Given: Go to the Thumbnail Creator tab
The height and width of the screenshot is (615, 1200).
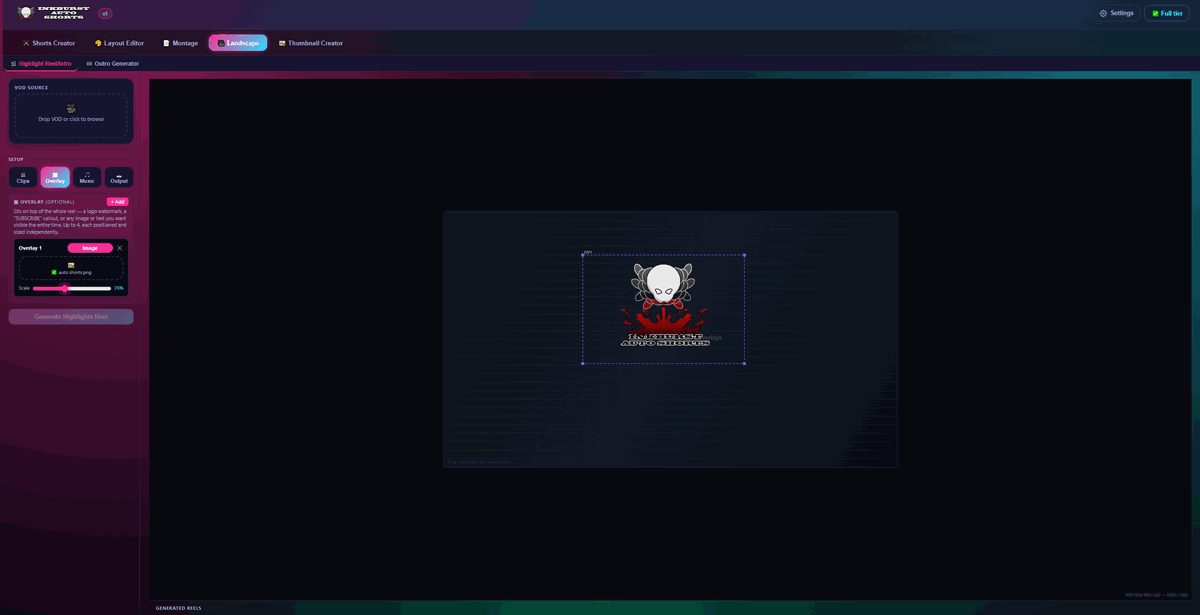Looking at the screenshot, I should coord(311,43).
